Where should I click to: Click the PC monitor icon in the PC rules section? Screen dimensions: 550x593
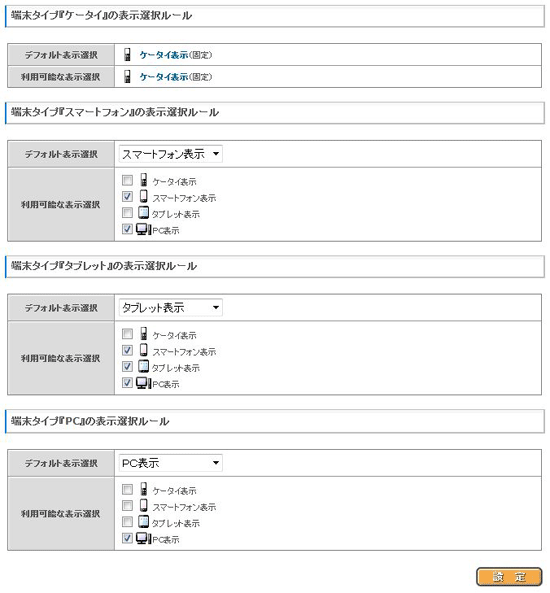[x=143, y=538]
